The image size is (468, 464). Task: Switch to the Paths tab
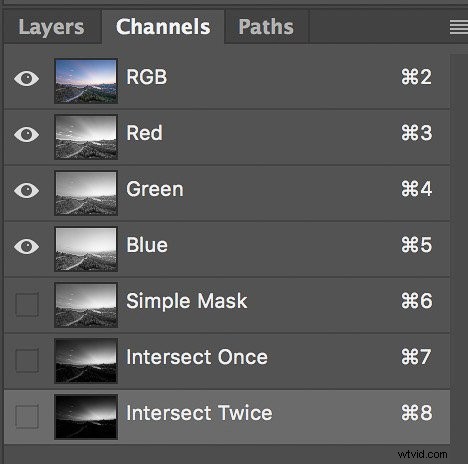click(x=266, y=27)
